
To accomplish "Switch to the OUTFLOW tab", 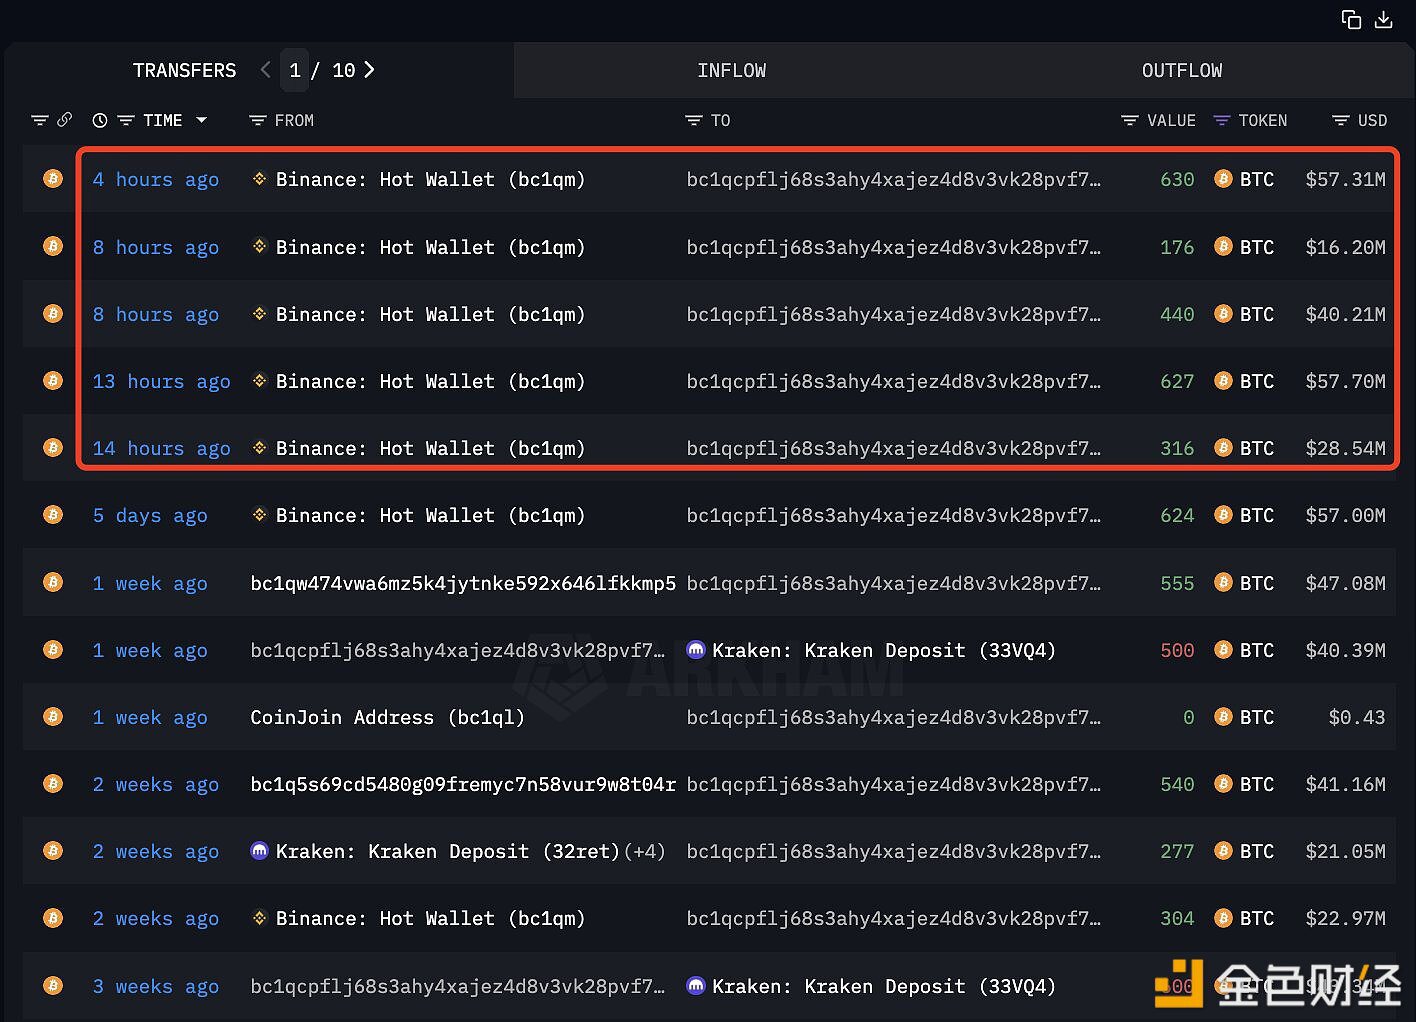I will (x=1182, y=71).
